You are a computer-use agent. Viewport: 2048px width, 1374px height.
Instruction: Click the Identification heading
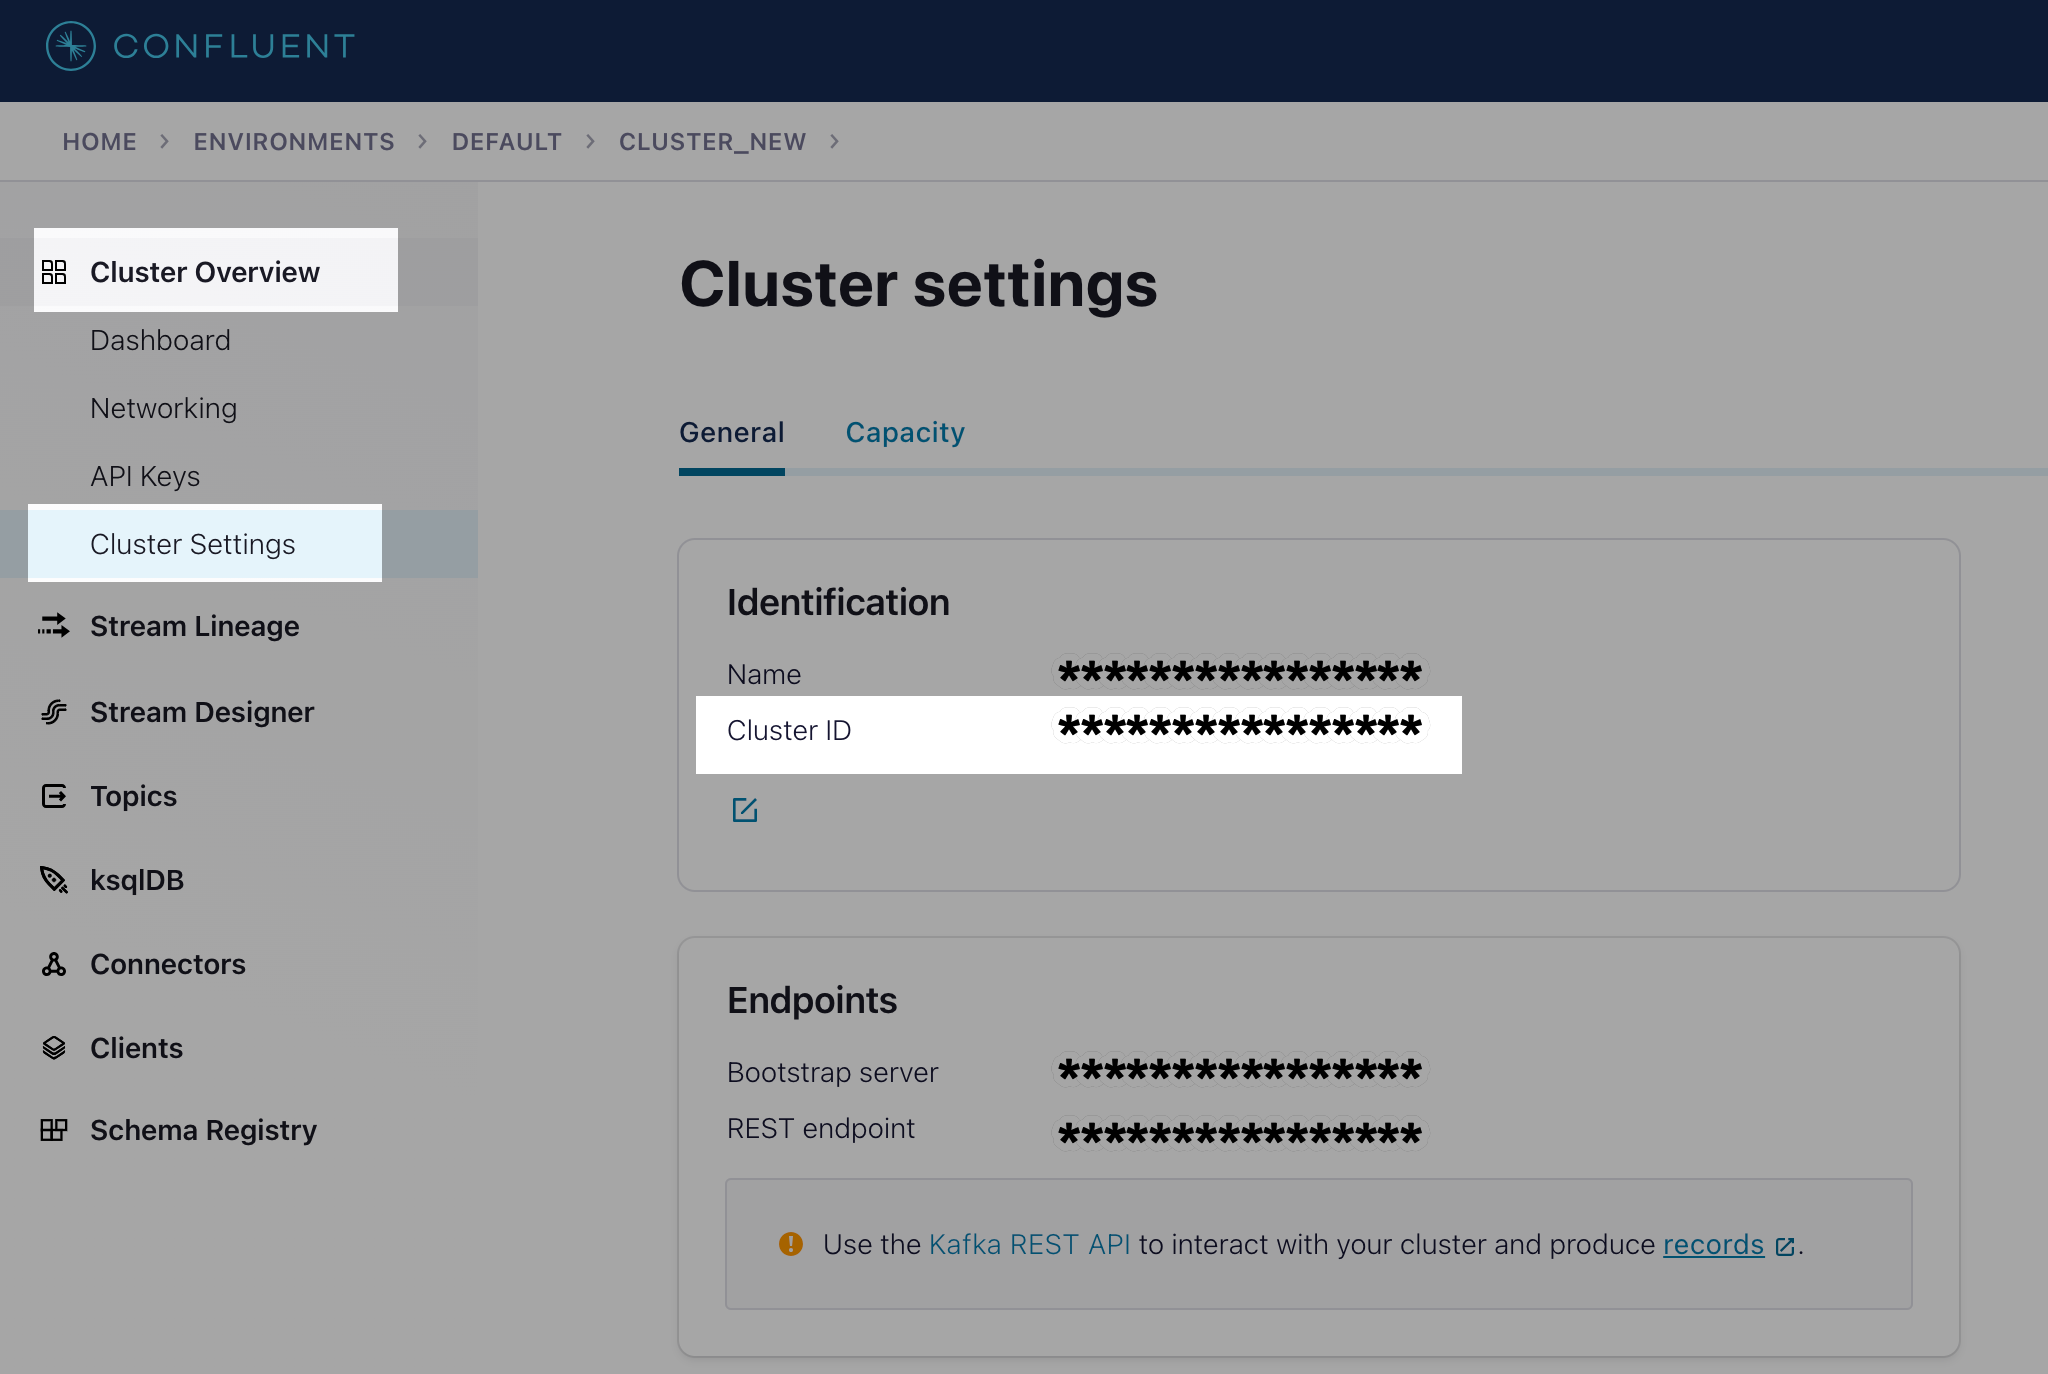pyautogui.click(x=838, y=602)
